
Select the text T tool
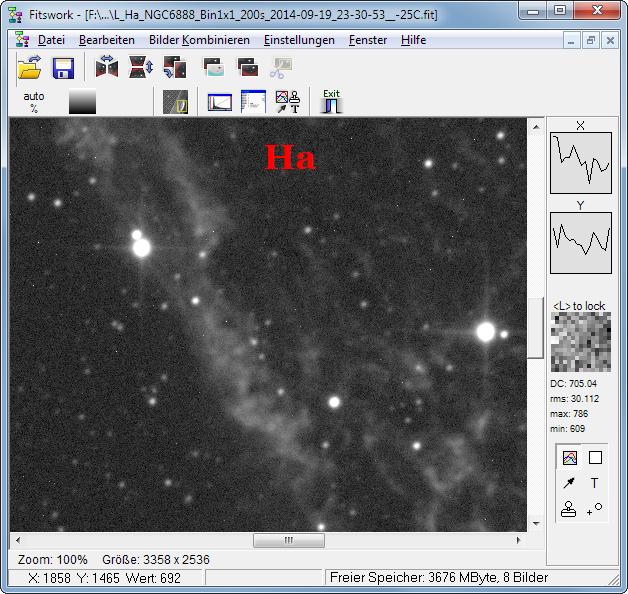(595, 483)
